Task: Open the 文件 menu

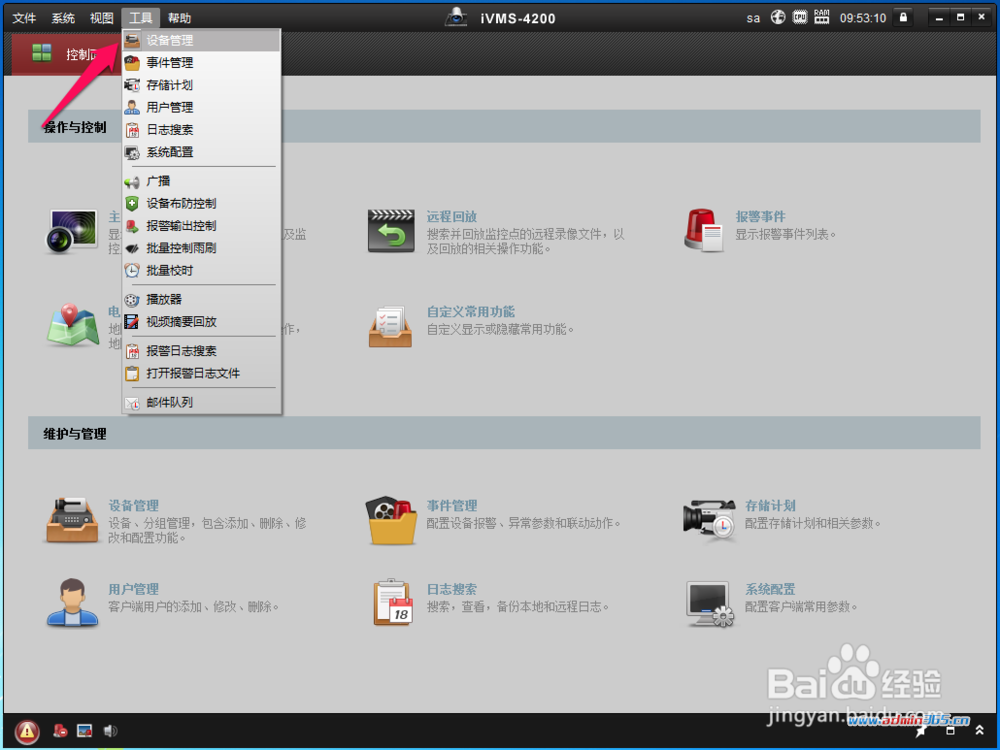Action: 24,18
